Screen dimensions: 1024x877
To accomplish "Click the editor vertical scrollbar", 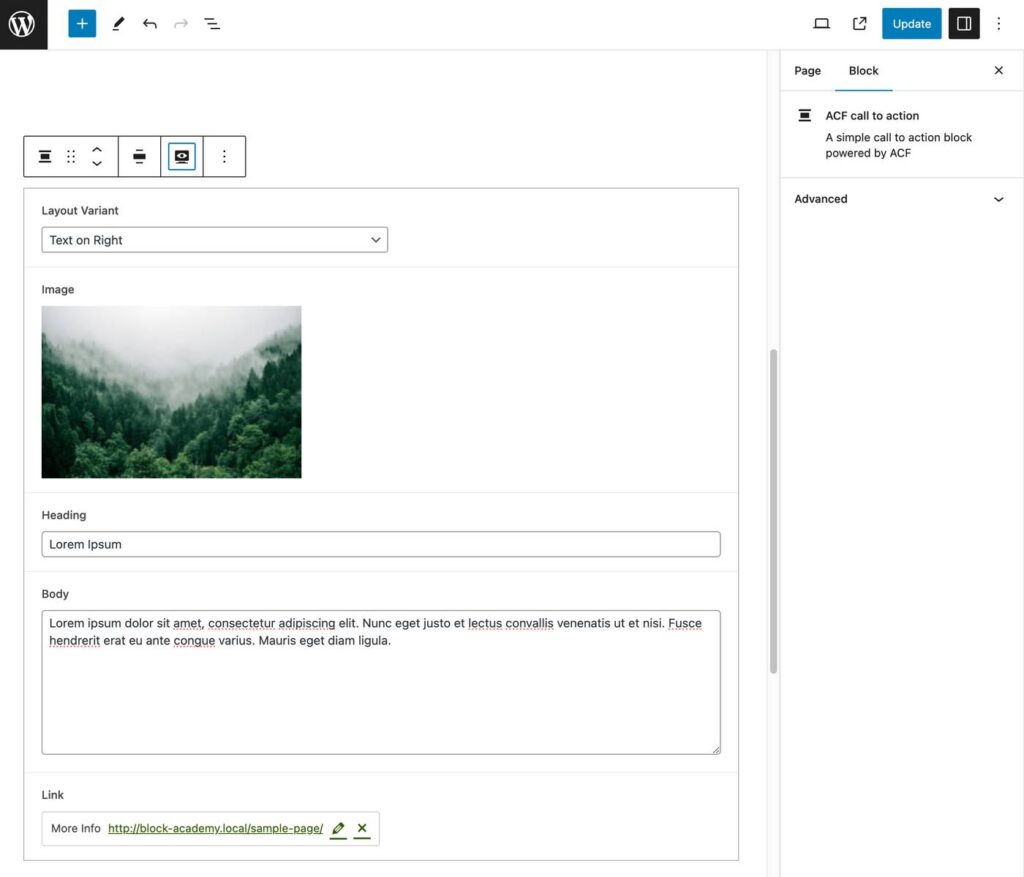I will (x=773, y=510).
